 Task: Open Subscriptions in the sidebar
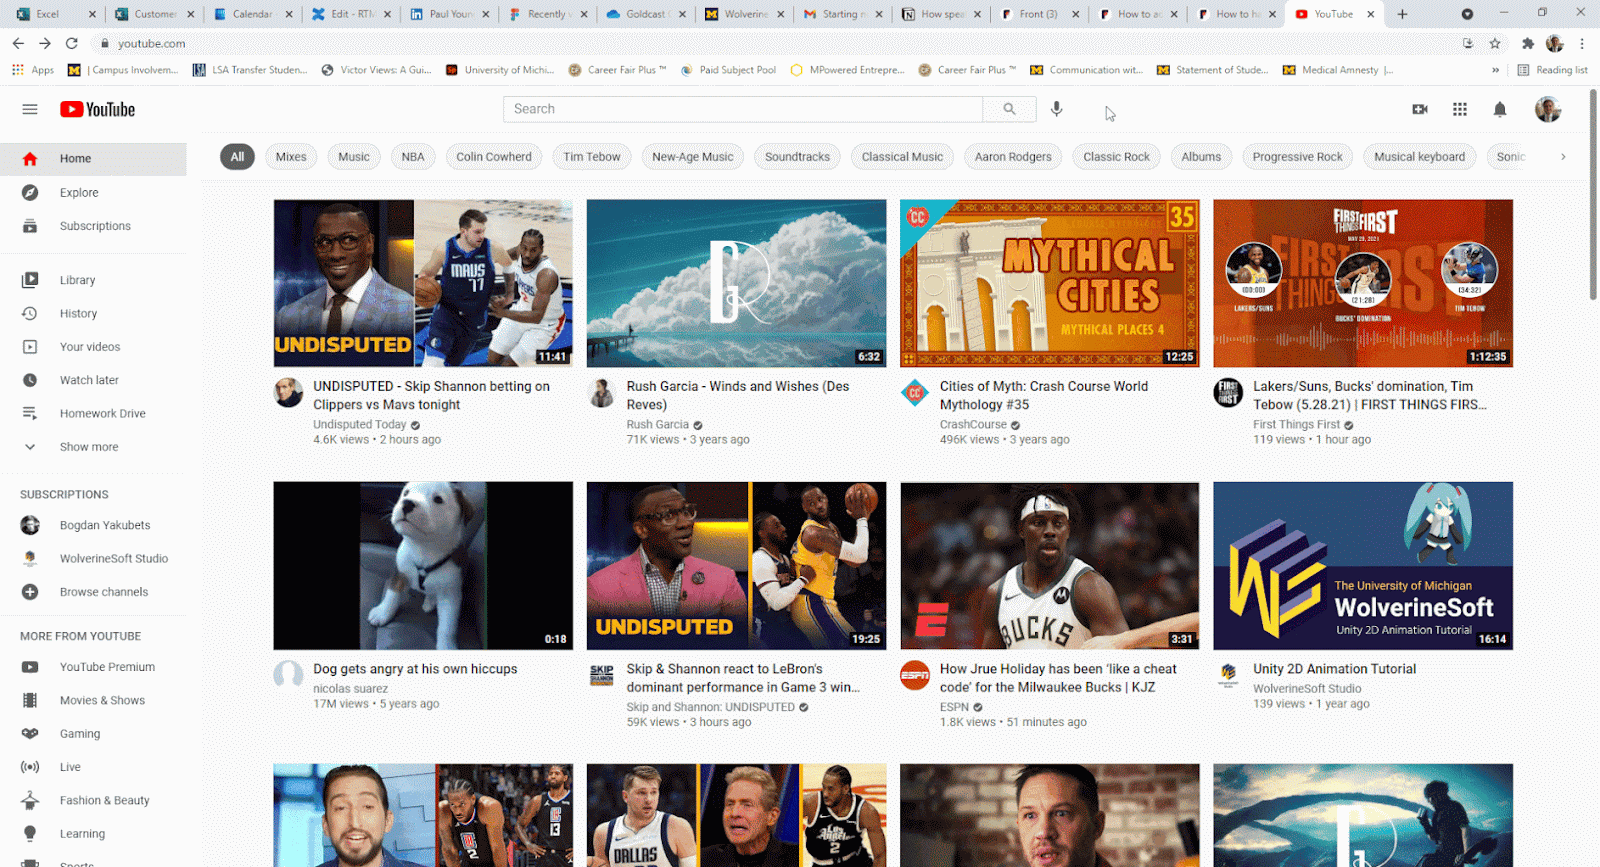point(93,226)
